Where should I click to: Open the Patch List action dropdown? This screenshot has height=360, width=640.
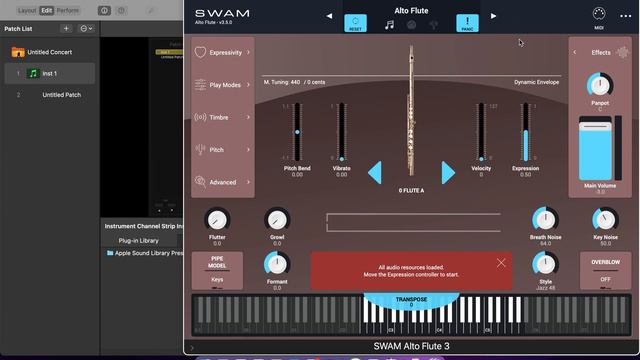point(86,29)
